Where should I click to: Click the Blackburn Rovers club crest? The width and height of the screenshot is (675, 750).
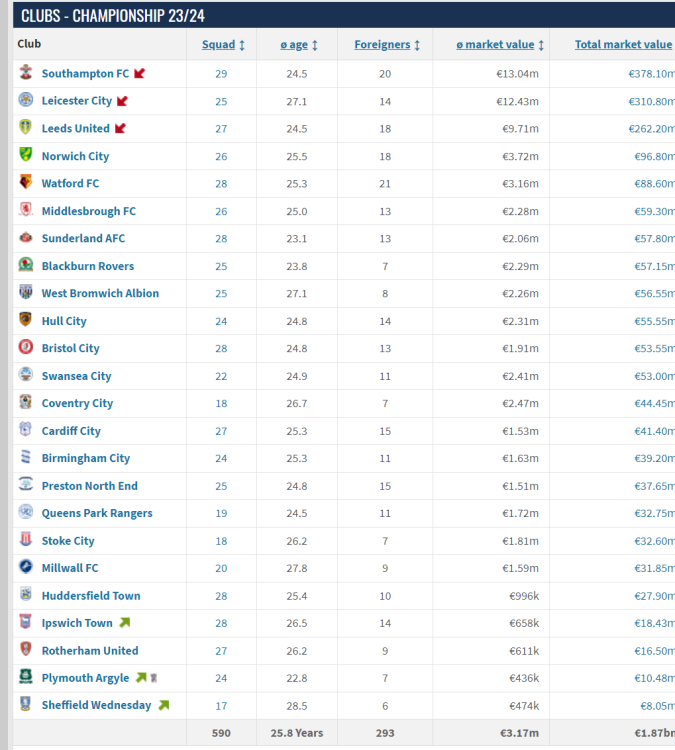point(26,265)
